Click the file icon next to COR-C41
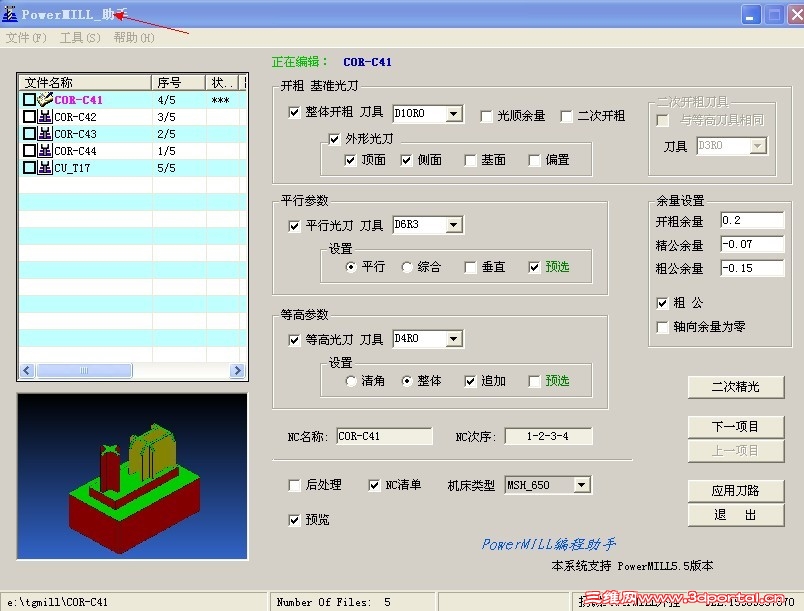 pyautogui.click(x=45, y=99)
